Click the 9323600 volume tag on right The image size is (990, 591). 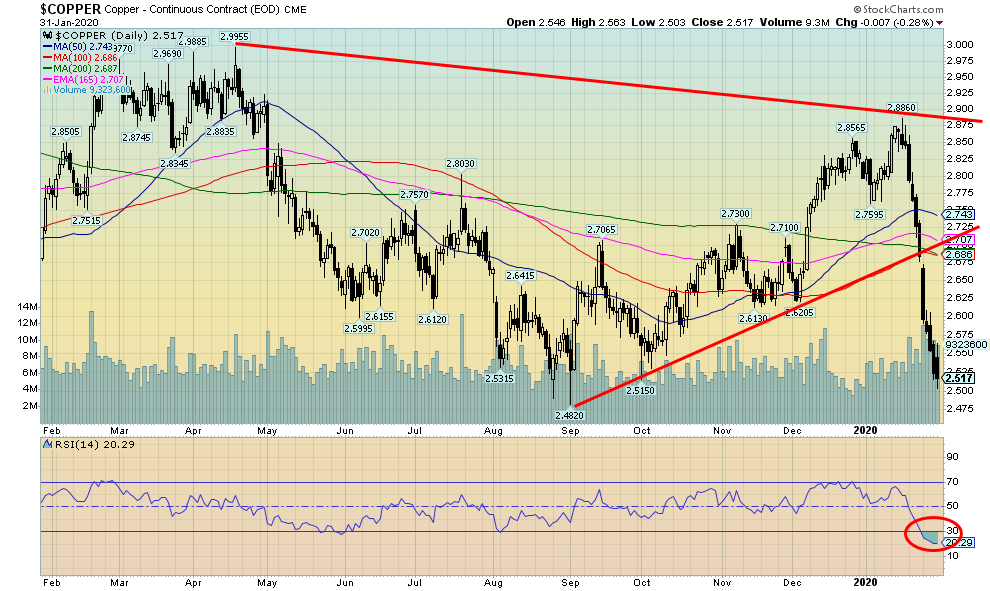964,343
